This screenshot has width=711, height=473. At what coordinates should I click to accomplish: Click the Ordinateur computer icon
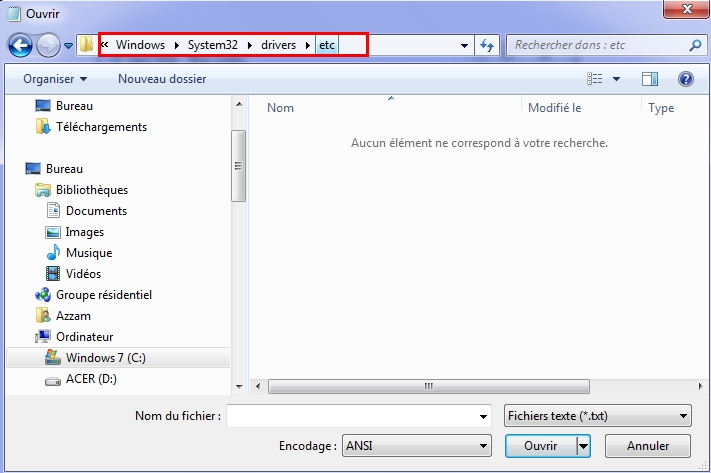coord(43,336)
